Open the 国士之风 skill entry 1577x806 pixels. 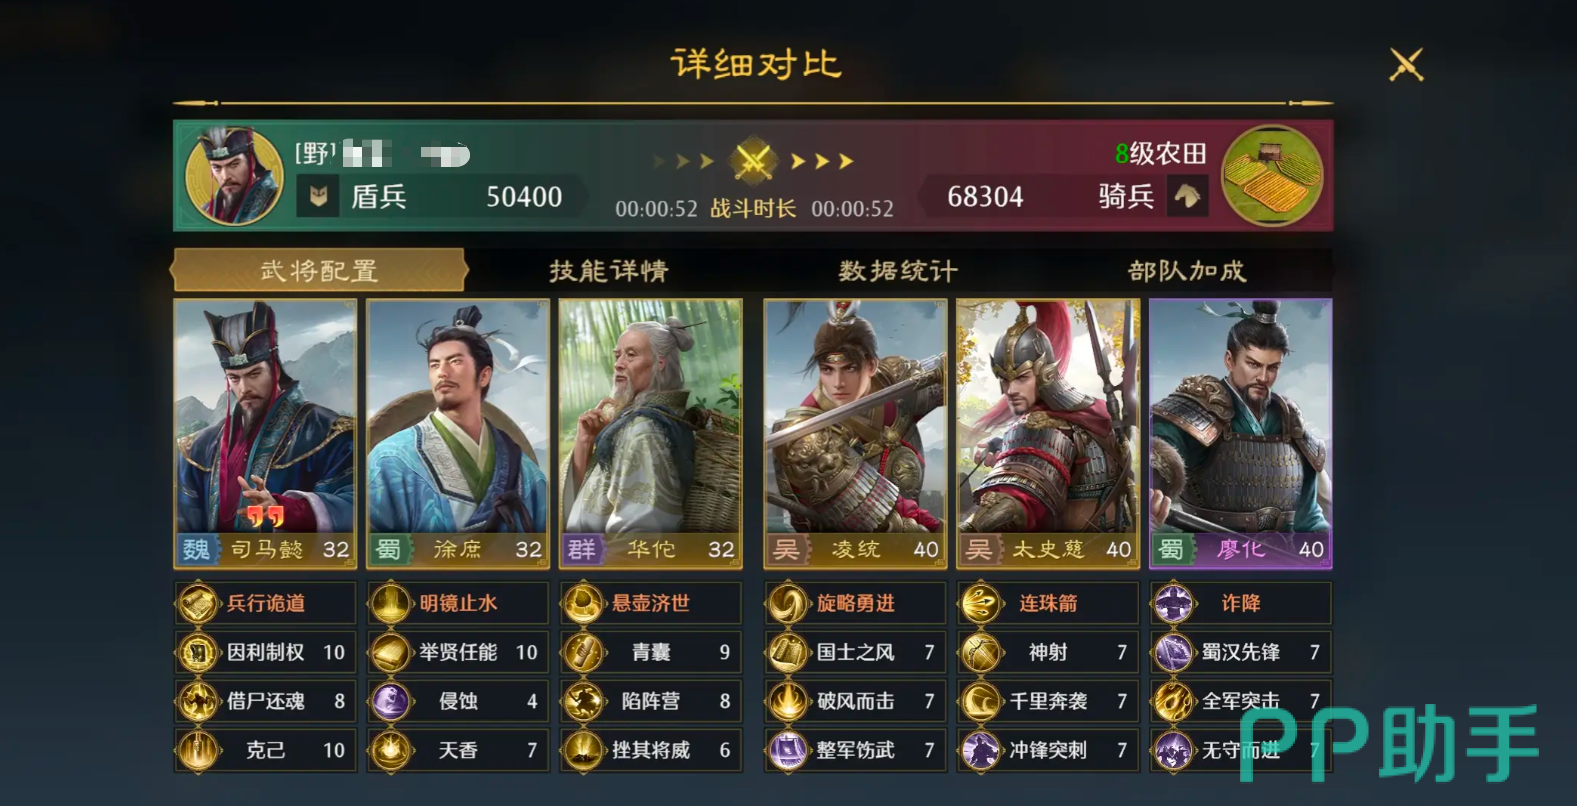click(x=854, y=652)
